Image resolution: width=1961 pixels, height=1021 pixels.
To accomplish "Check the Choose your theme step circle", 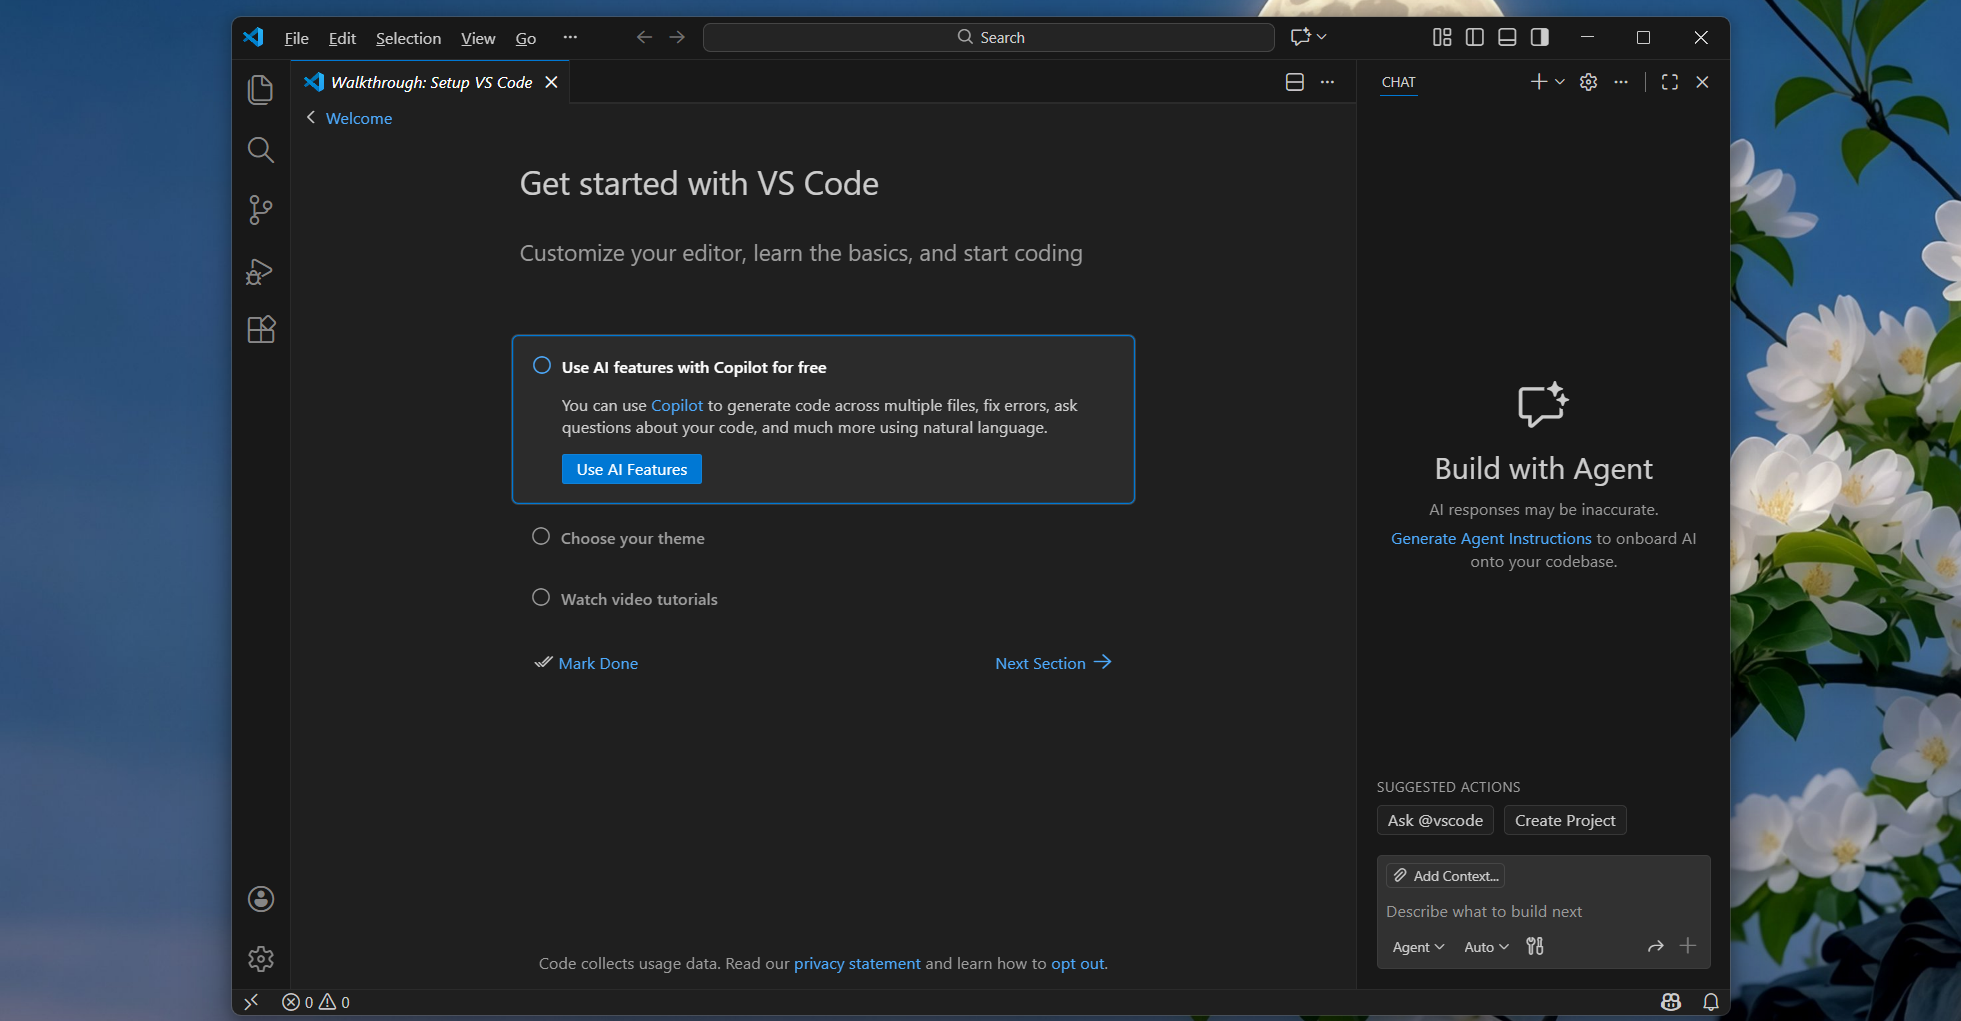I will coord(541,537).
